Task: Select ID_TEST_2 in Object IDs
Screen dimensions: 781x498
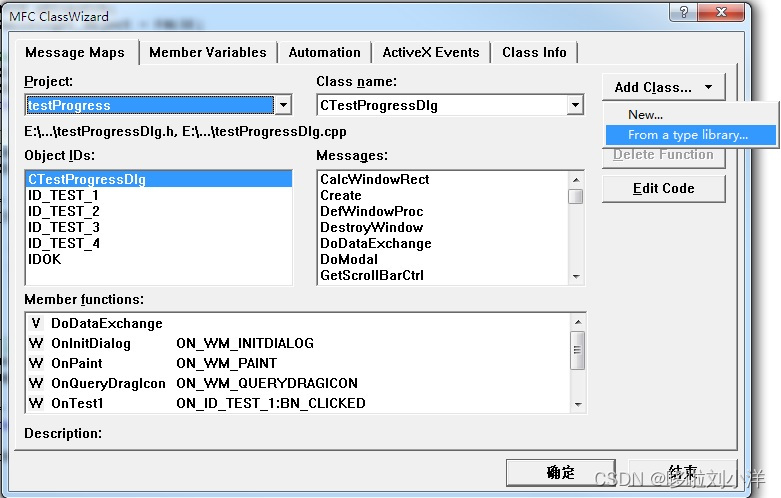Action: (158, 211)
